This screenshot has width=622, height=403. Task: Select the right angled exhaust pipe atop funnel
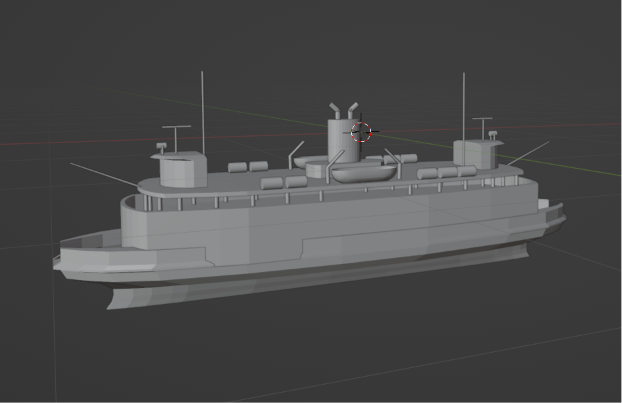353,110
